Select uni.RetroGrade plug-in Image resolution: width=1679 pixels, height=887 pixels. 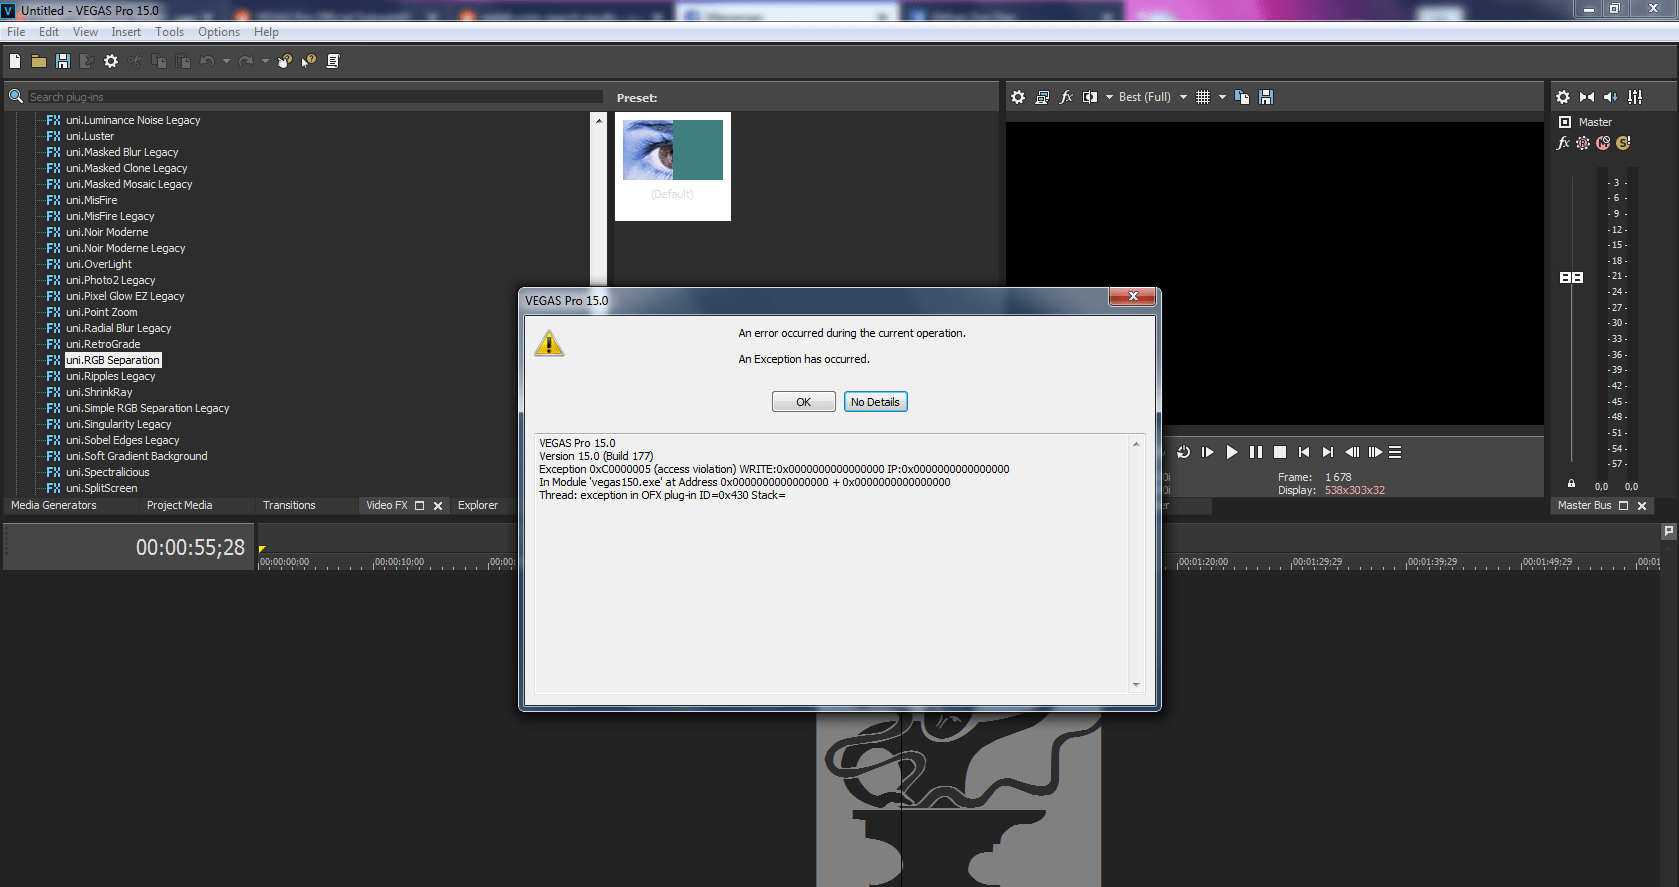click(103, 344)
